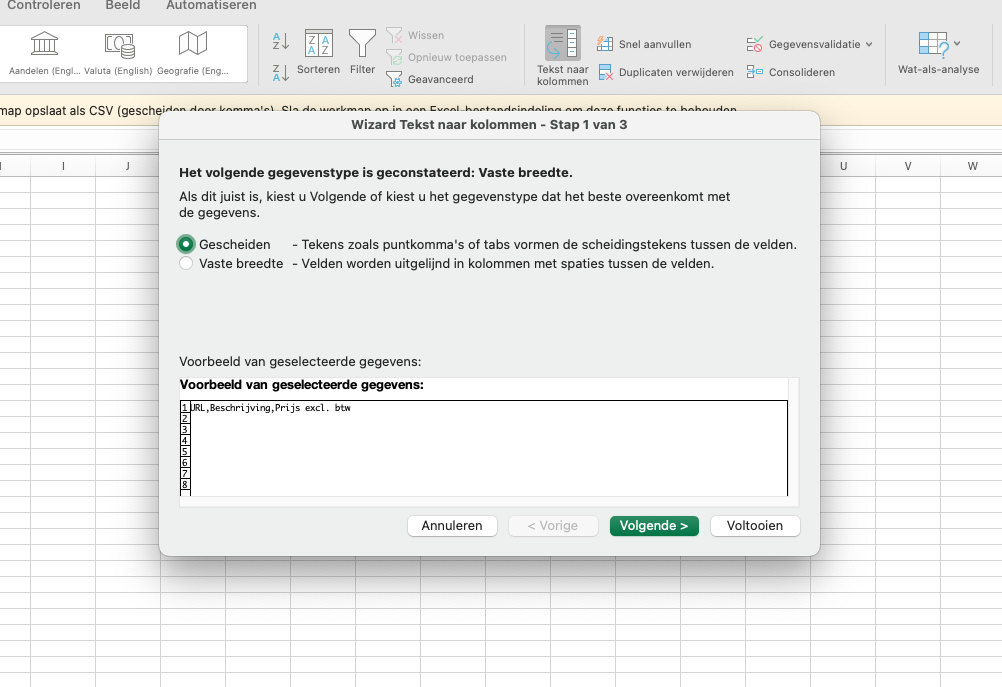Screen dimensions: 1002x687
Task: Click Duplicaten verwijderen
Action: tap(666, 72)
